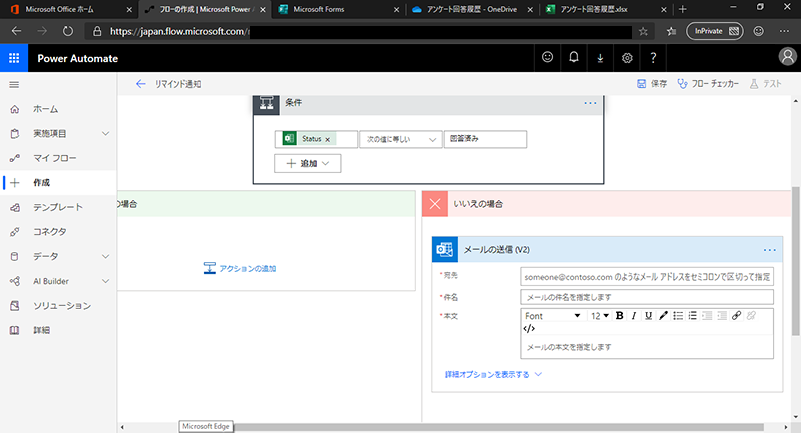Apply underline formatting in mail body
The height and width of the screenshot is (433, 801).
pyautogui.click(x=648, y=316)
